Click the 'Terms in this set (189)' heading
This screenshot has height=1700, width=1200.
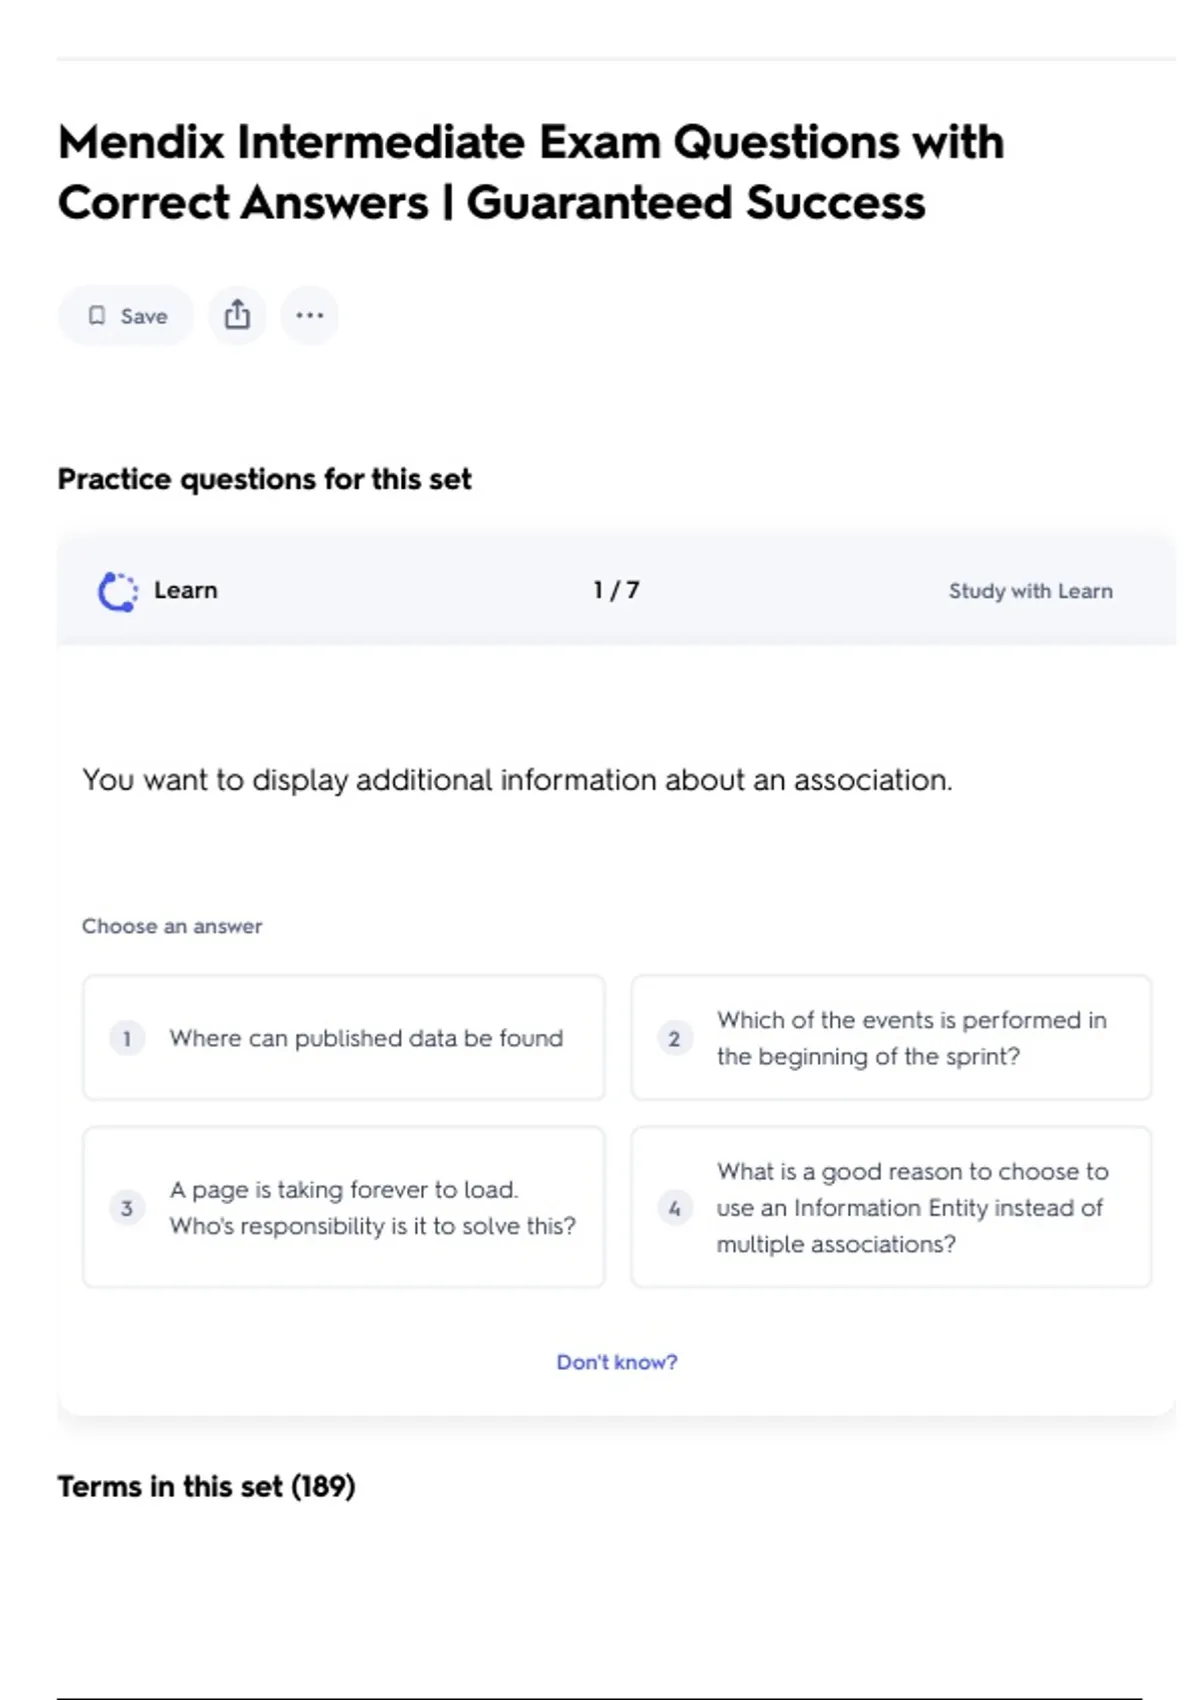pos(206,1486)
